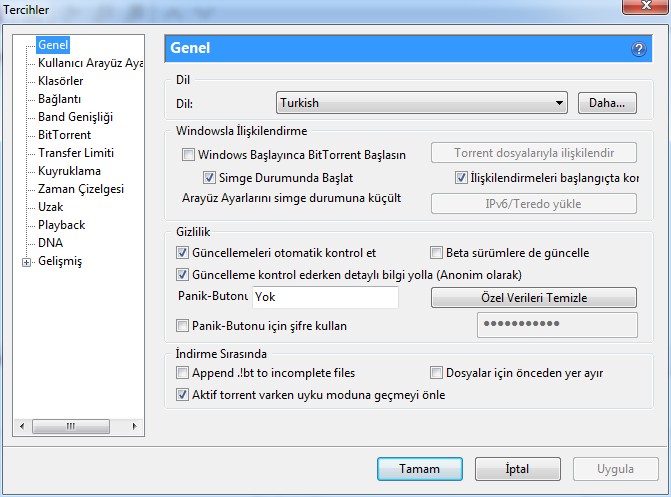Click left arrow of tree horizontal scrollbar
The image size is (671, 497).
[22, 426]
